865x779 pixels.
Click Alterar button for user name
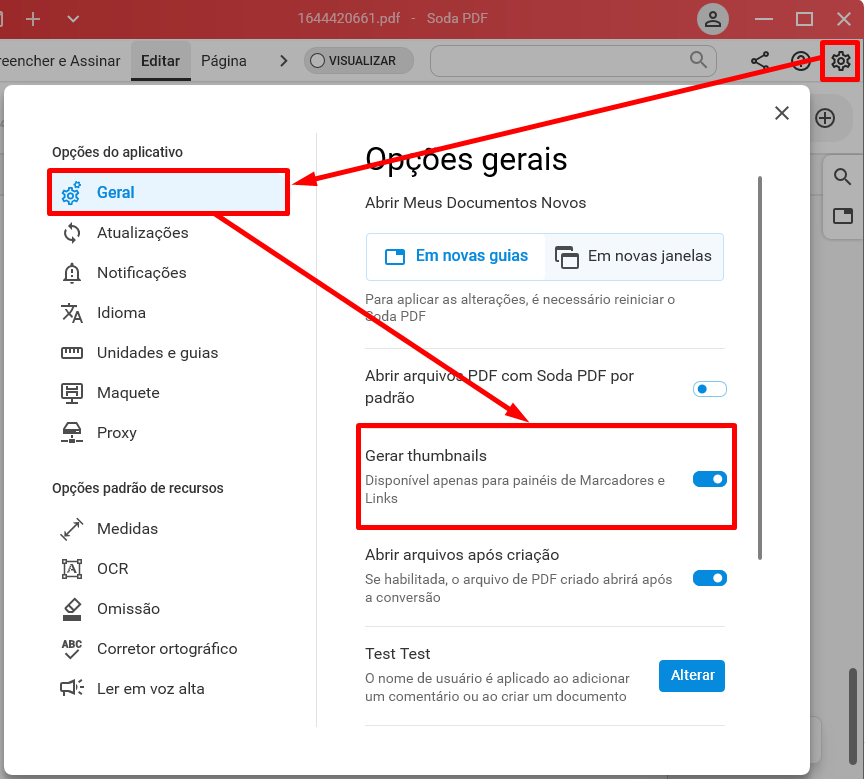click(x=692, y=675)
